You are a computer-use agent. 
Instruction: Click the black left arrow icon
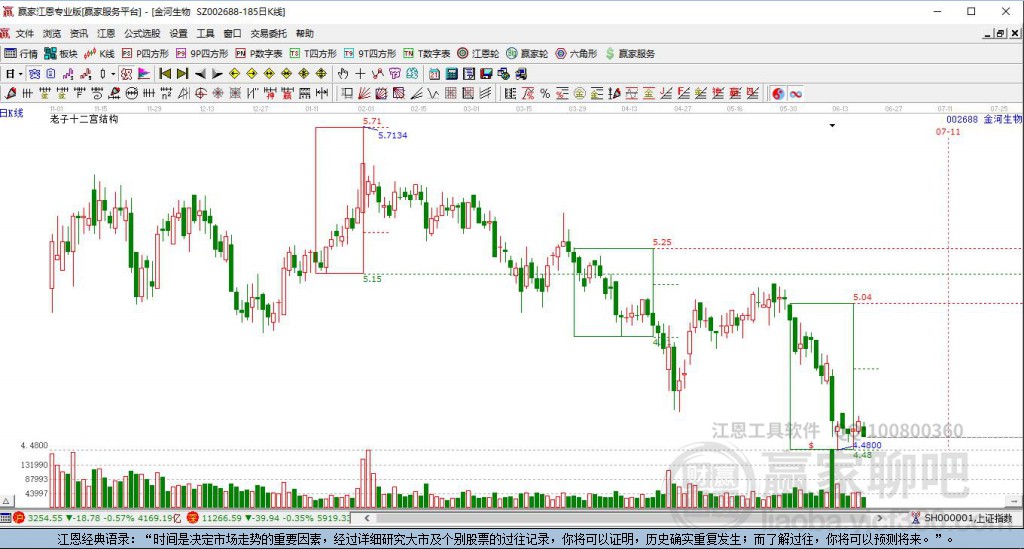(200, 74)
